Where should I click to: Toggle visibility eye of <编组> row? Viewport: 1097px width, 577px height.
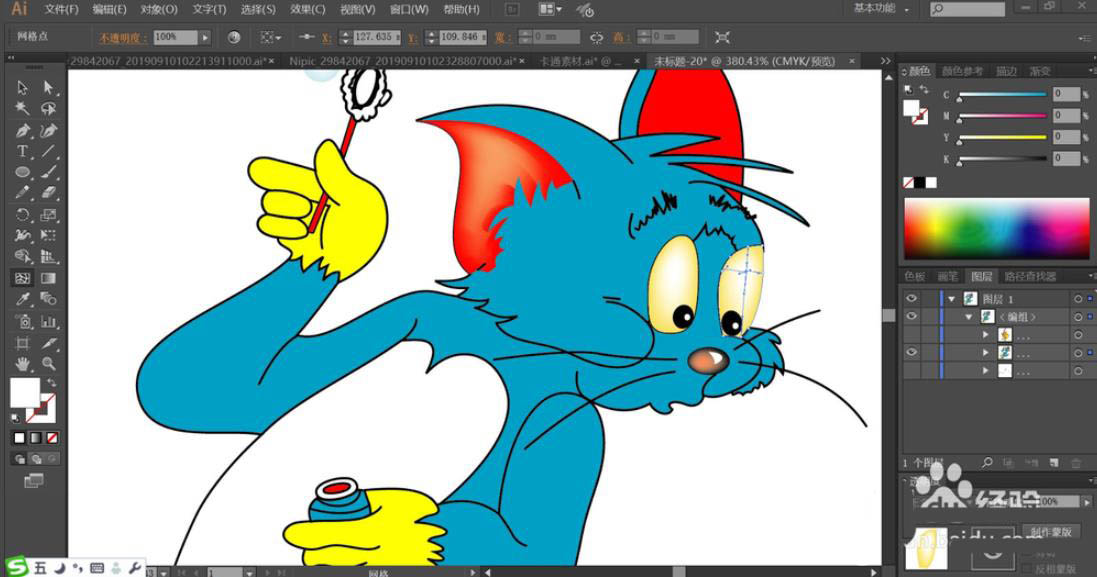tap(911, 317)
